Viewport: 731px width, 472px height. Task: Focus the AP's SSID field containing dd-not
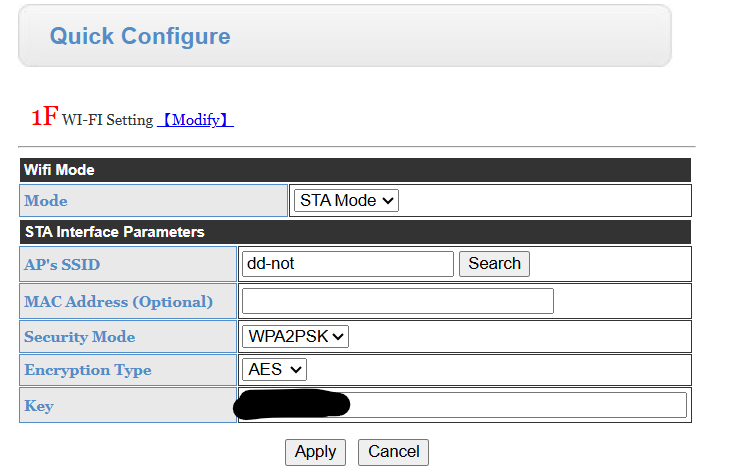click(347, 264)
